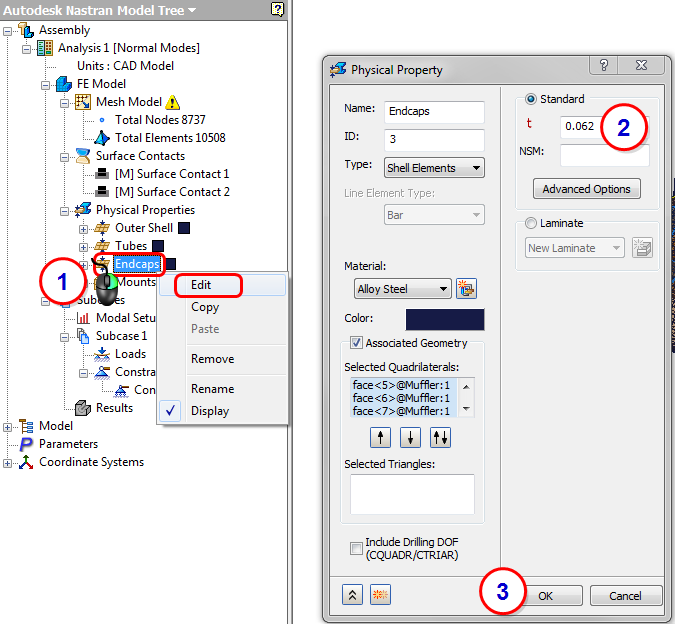Click the Physical Property help button
The image size is (675, 624).
coord(604,65)
